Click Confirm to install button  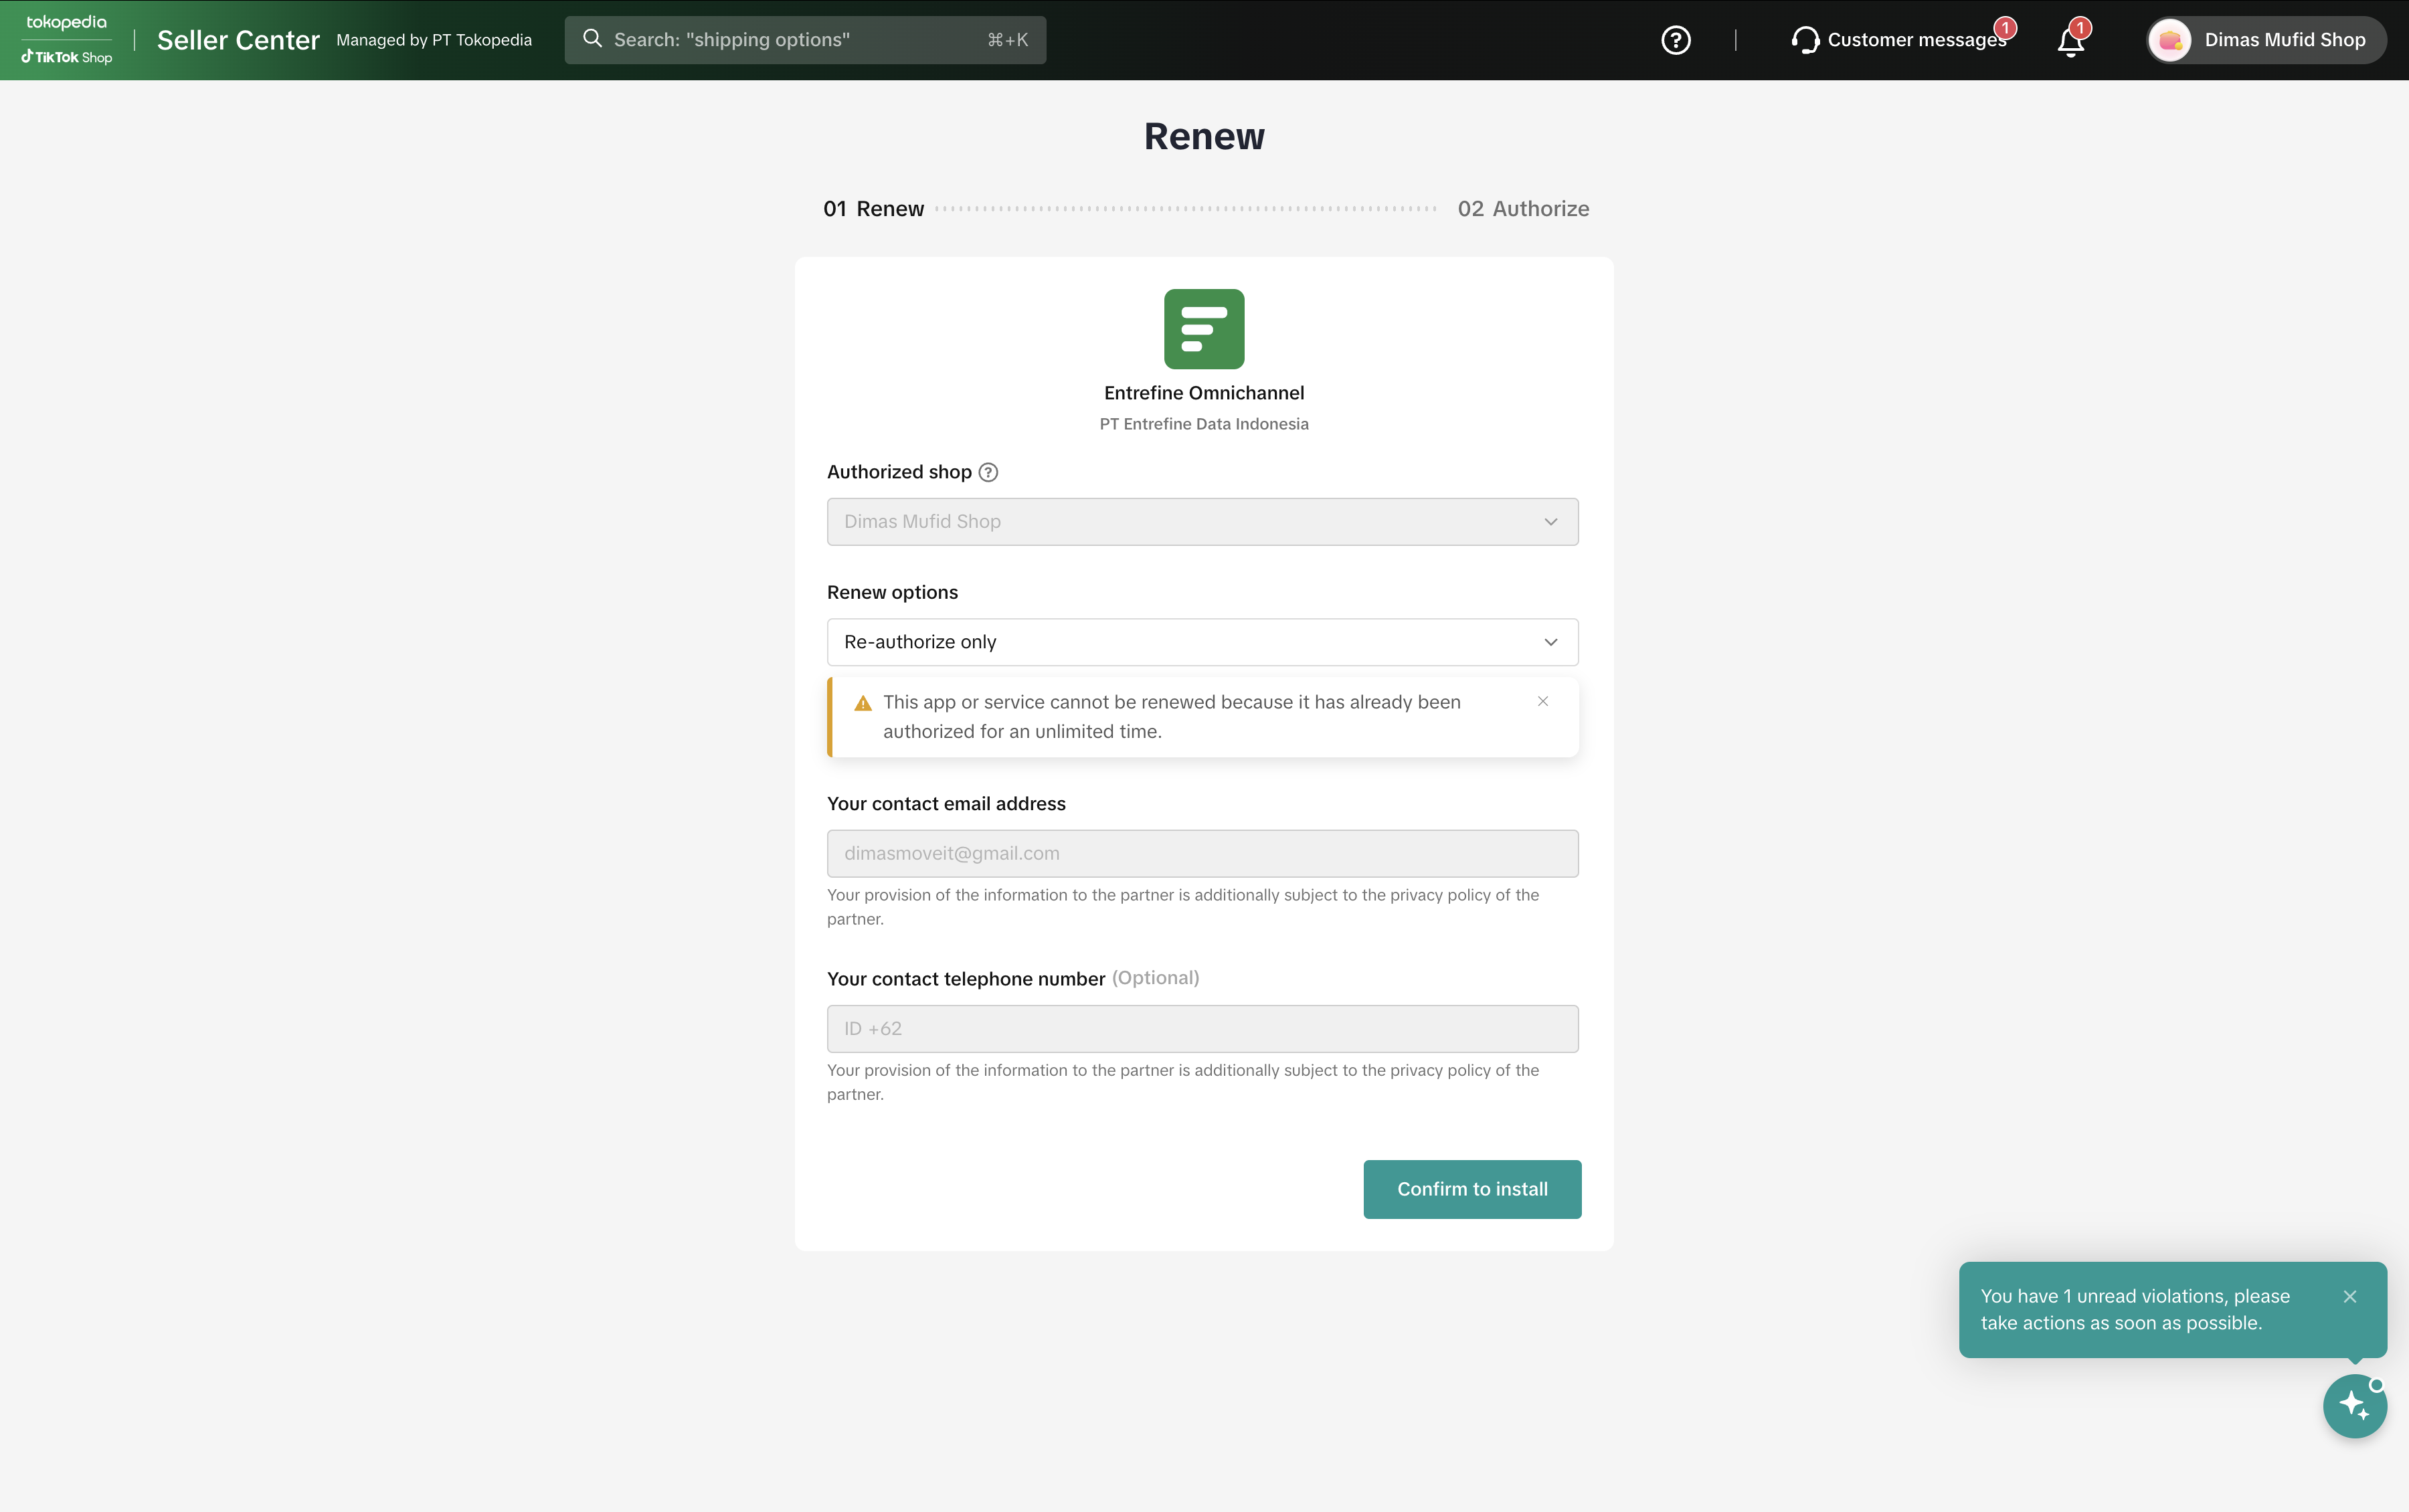[x=1472, y=1189]
